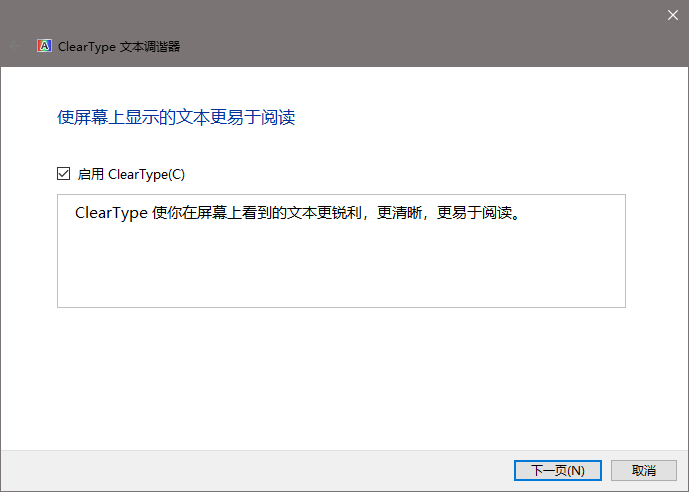Click the 下一页(N) button
689x492 pixels.
click(558, 470)
